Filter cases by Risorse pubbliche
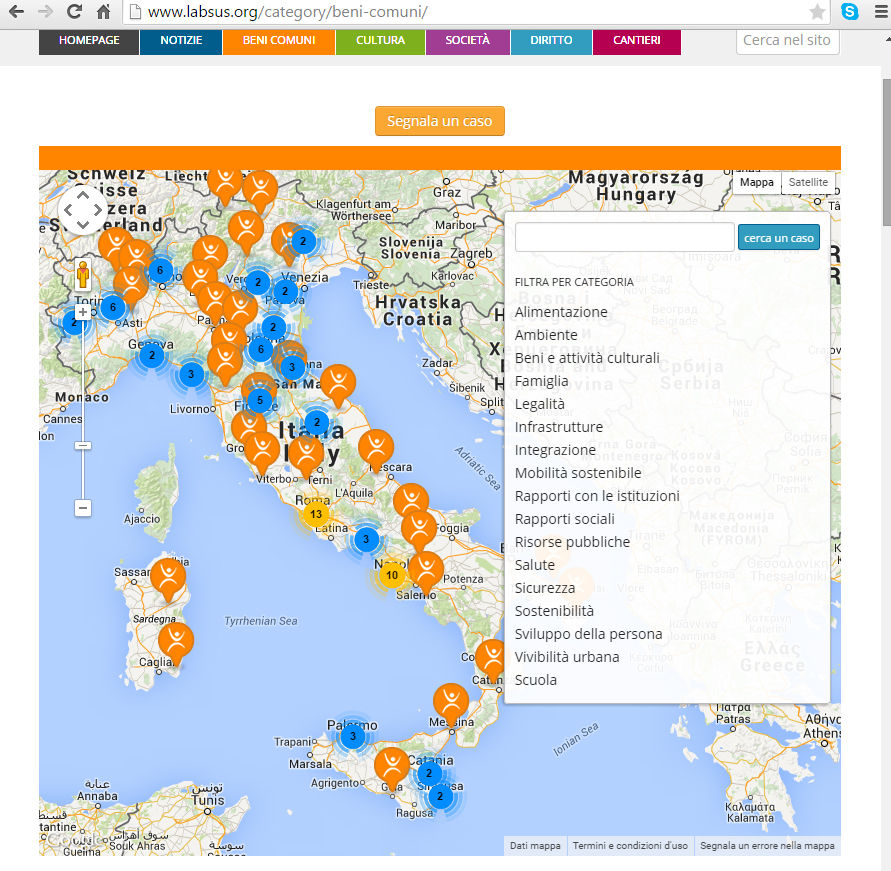 [572, 542]
